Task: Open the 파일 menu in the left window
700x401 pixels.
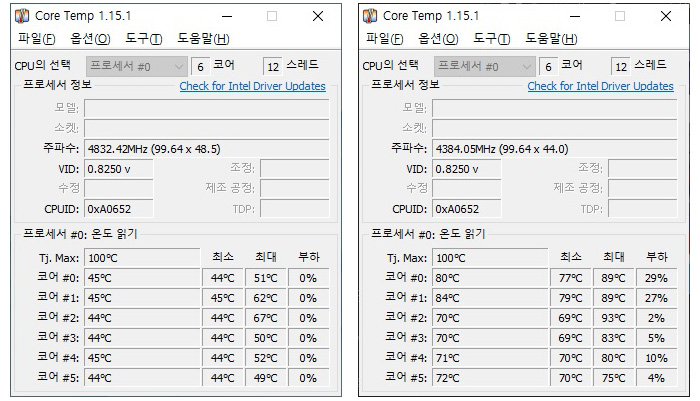Action: (x=37, y=39)
